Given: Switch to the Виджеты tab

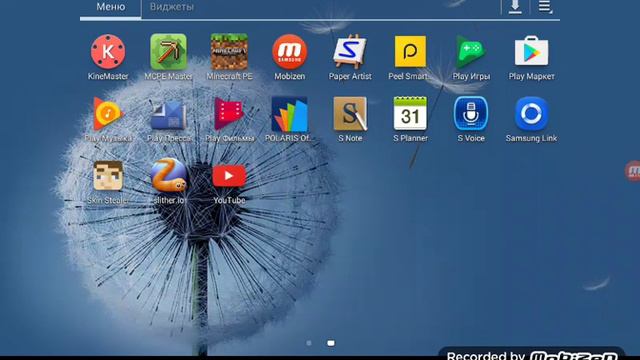Looking at the screenshot, I should (x=171, y=7).
